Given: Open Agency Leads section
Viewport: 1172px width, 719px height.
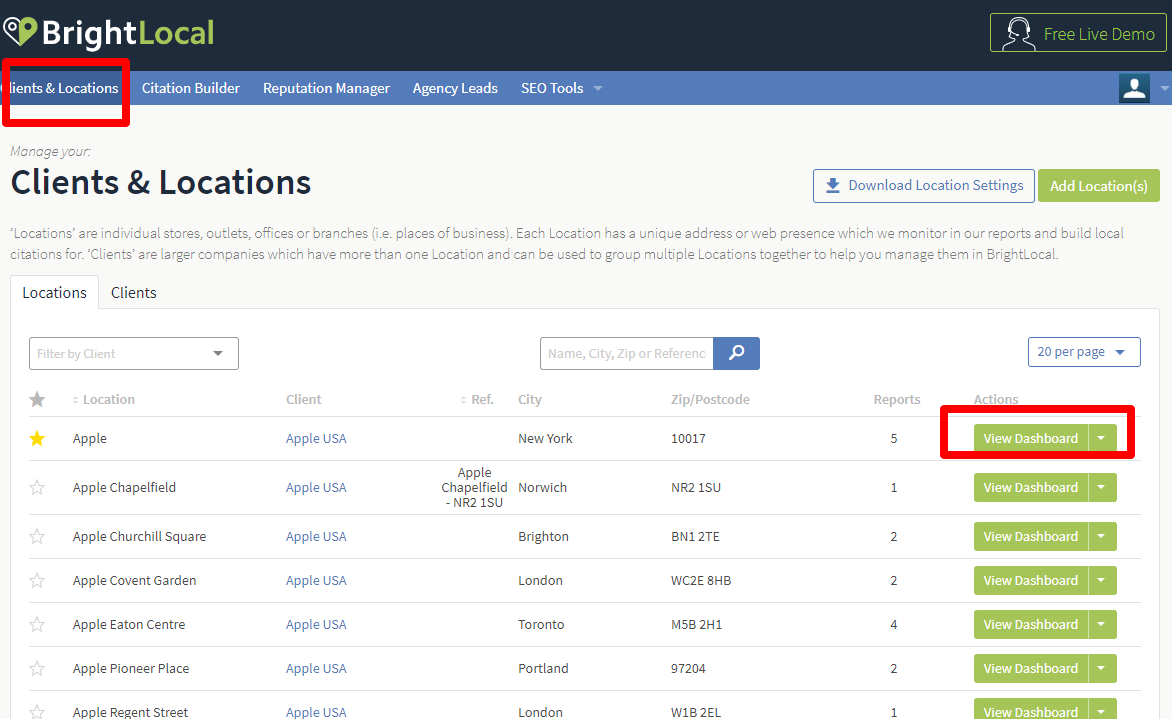Looking at the screenshot, I should 455,88.
